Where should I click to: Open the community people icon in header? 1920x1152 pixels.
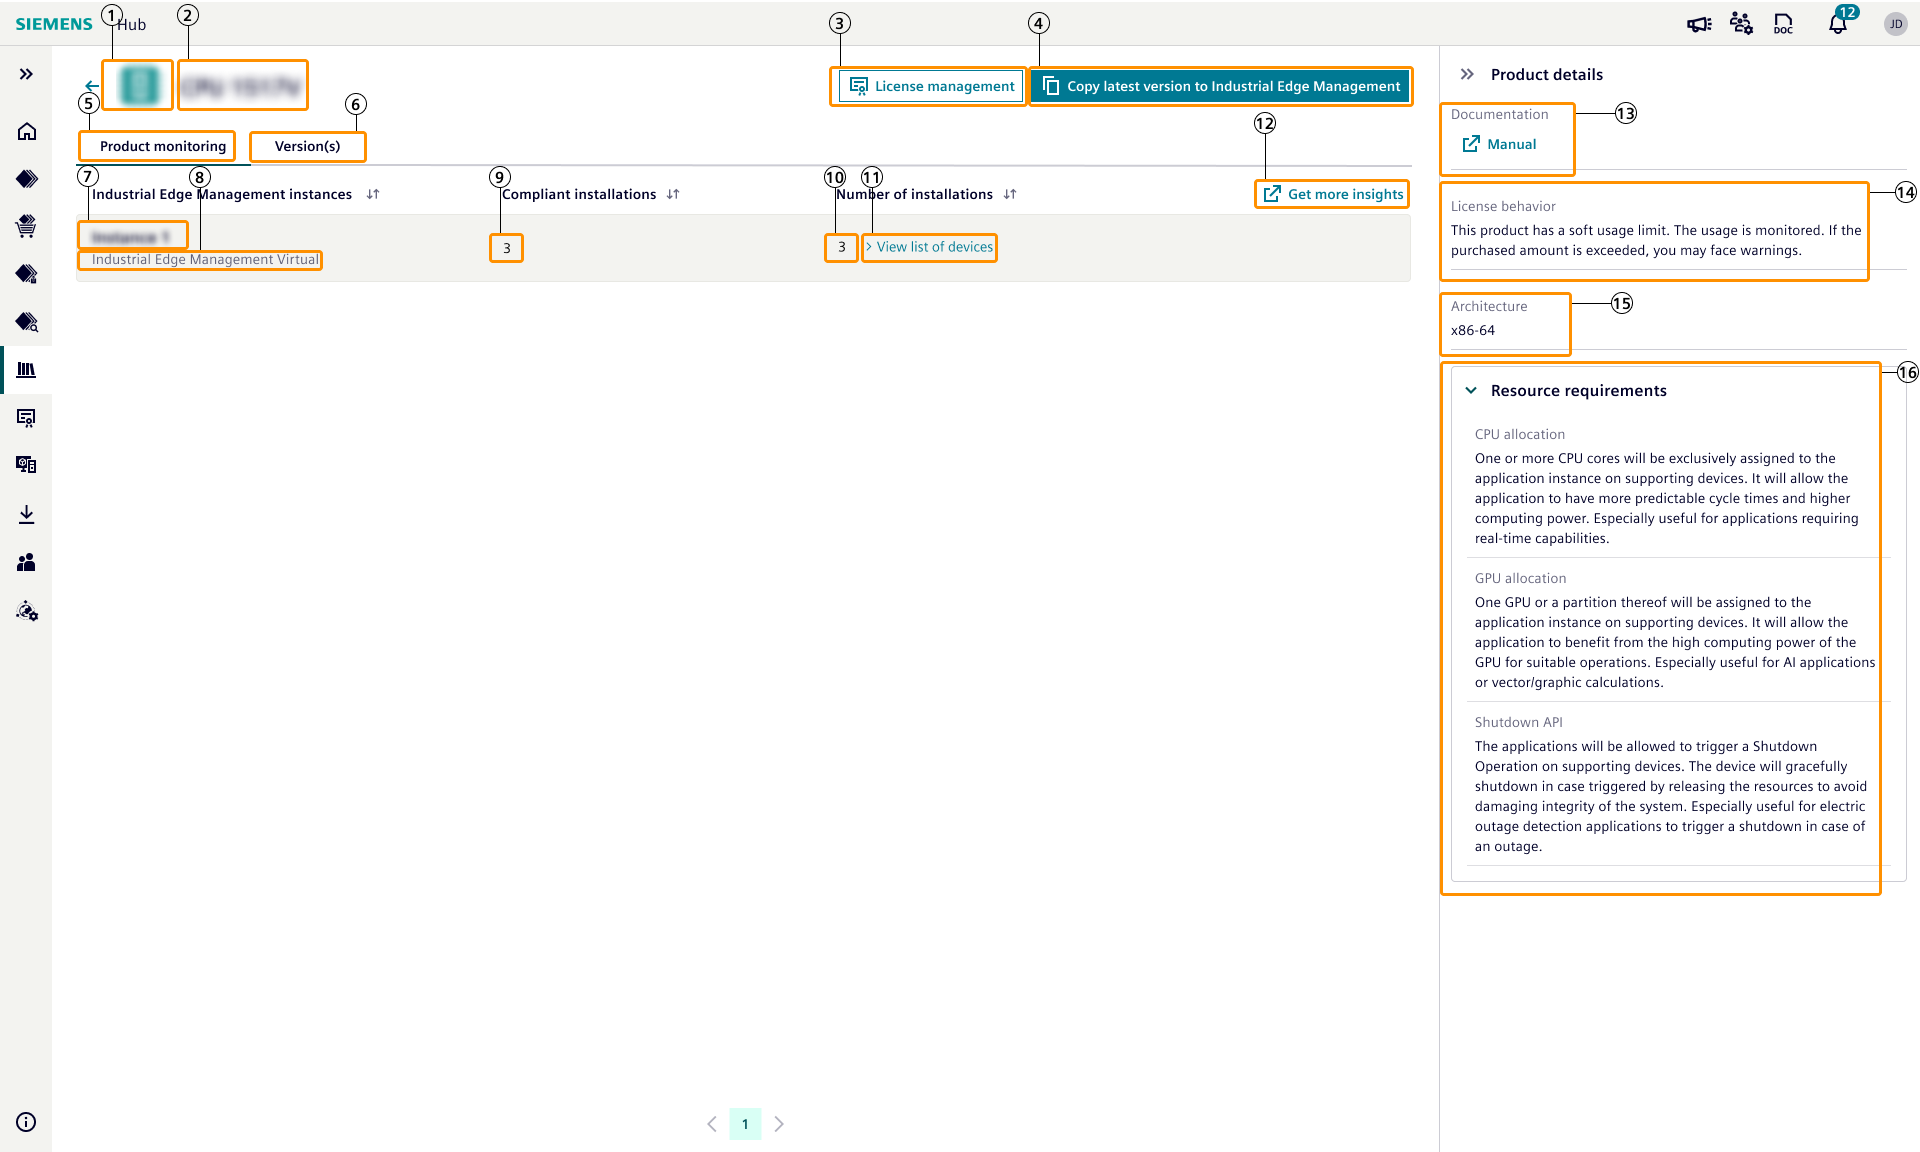tap(1741, 24)
